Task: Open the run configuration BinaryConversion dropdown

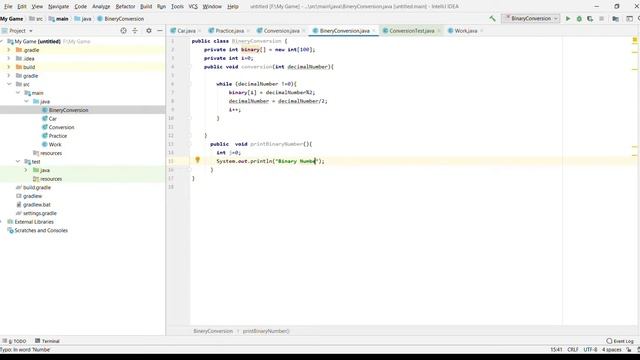Action: [531, 18]
